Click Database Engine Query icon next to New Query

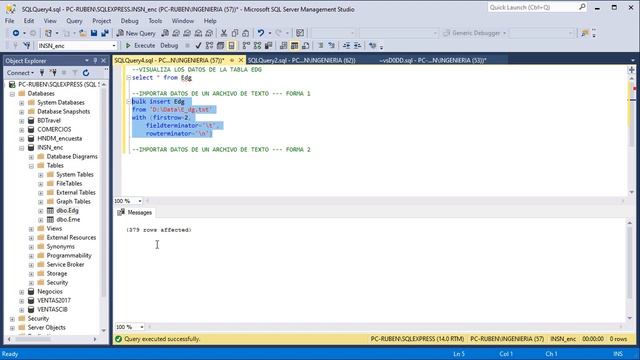click(165, 33)
